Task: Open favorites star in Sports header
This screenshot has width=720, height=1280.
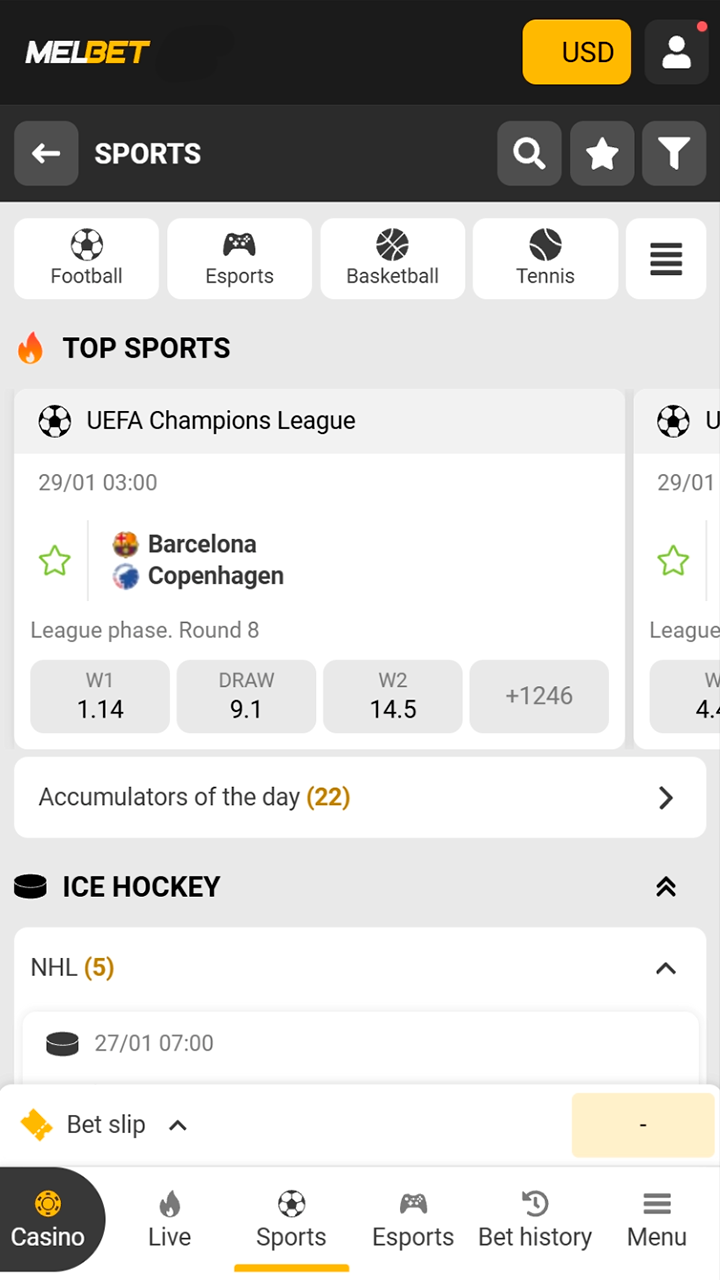Action: 602,154
